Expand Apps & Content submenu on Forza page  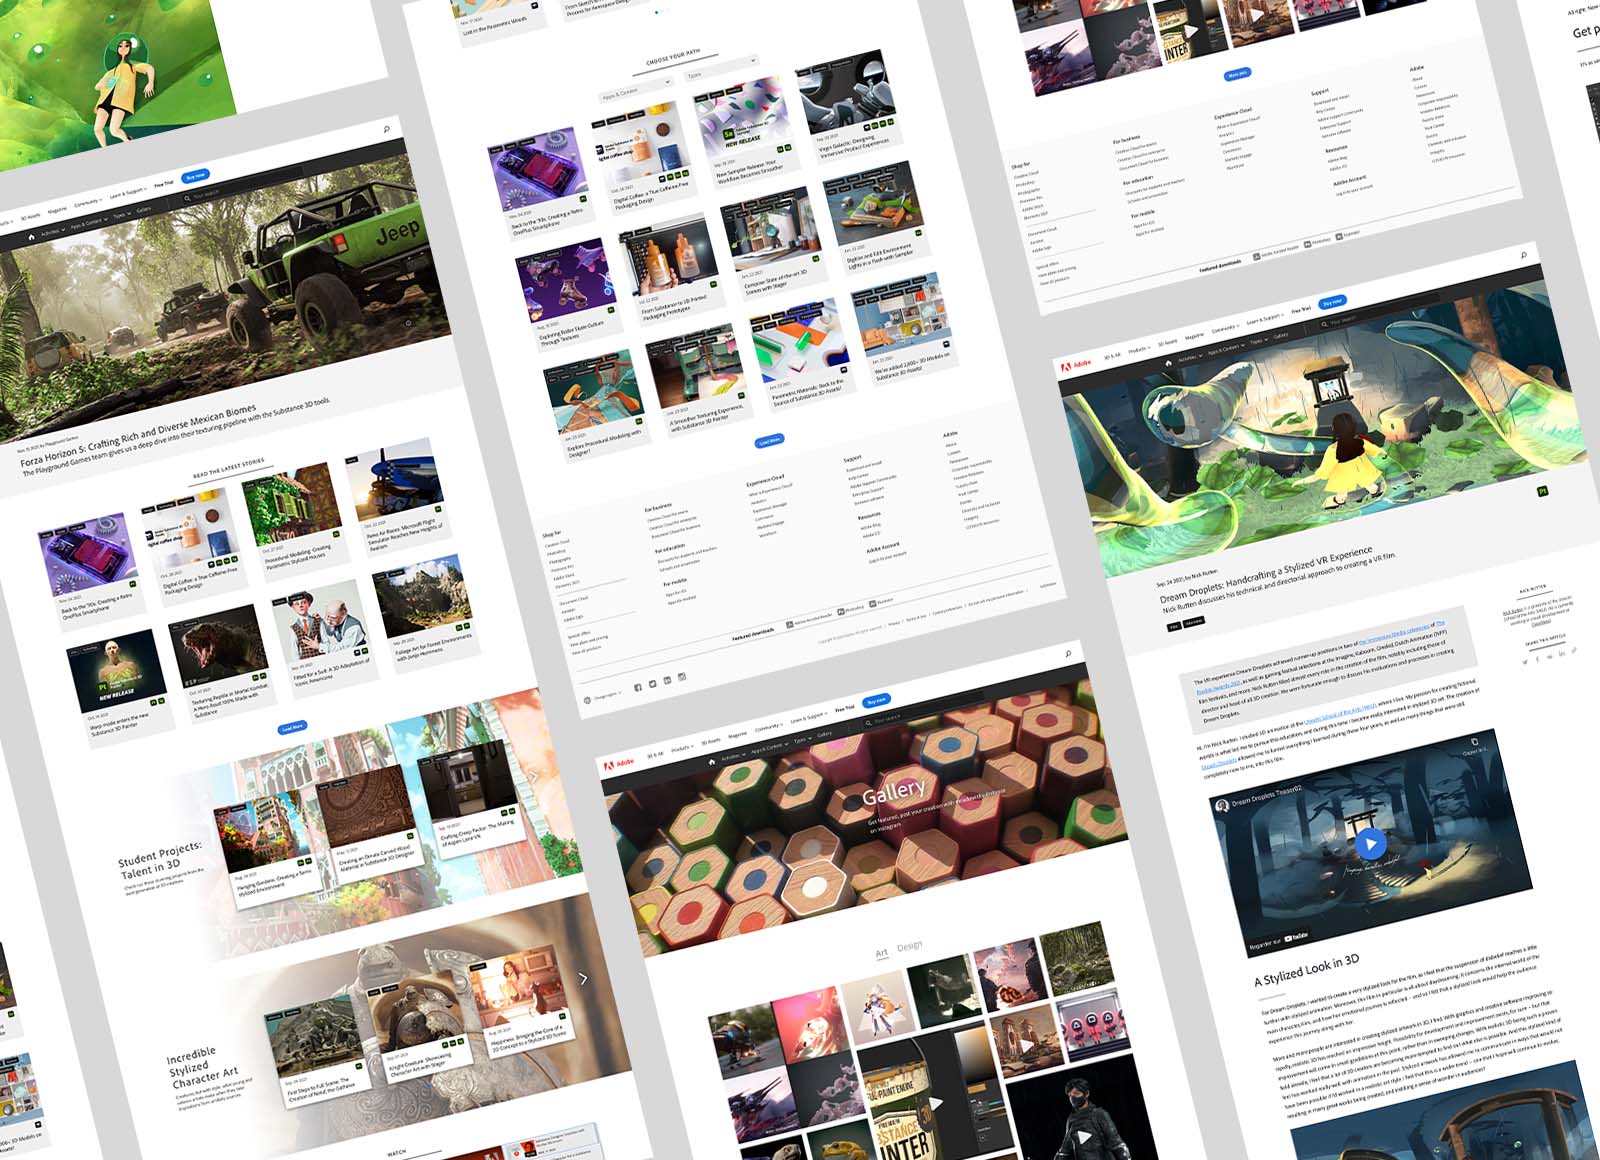(89, 223)
